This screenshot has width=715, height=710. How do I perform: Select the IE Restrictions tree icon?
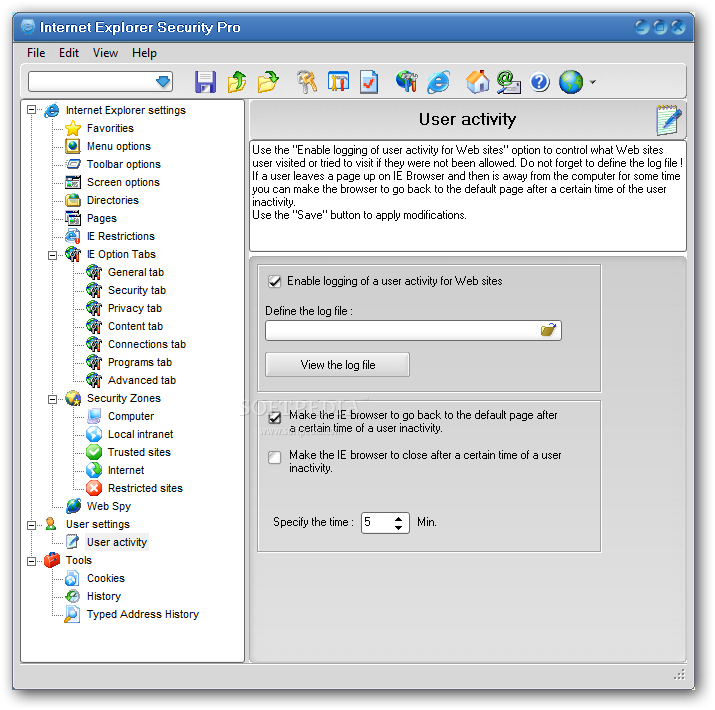tap(73, 236)
